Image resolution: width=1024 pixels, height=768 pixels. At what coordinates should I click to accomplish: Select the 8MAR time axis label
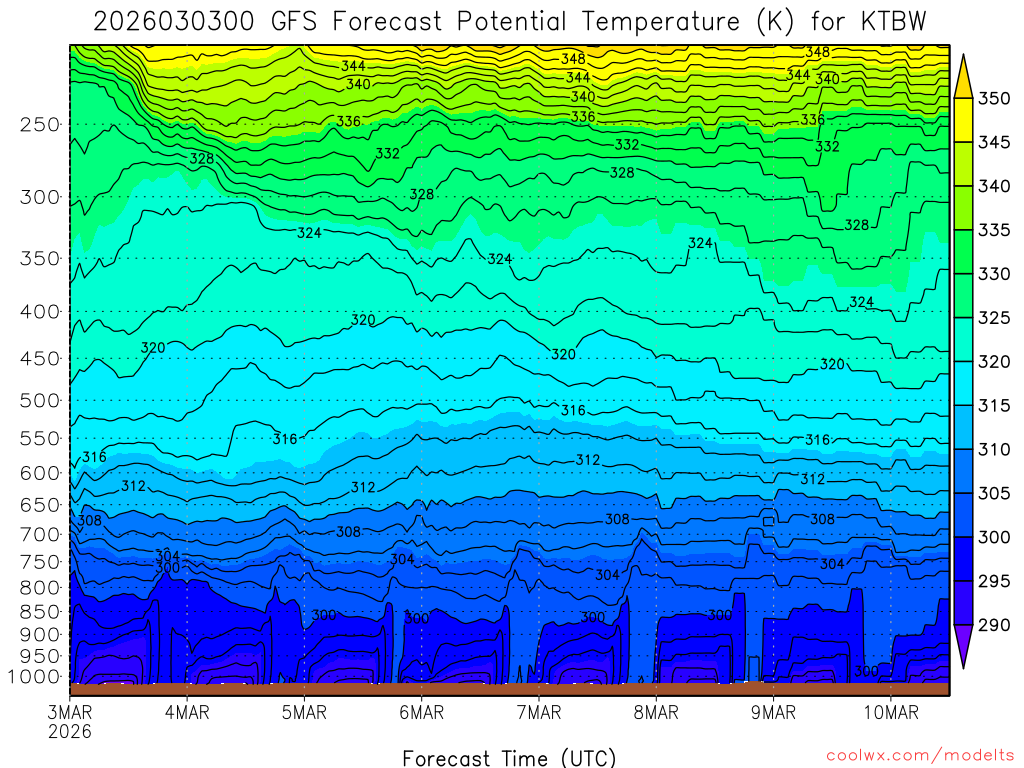point(656,712)
